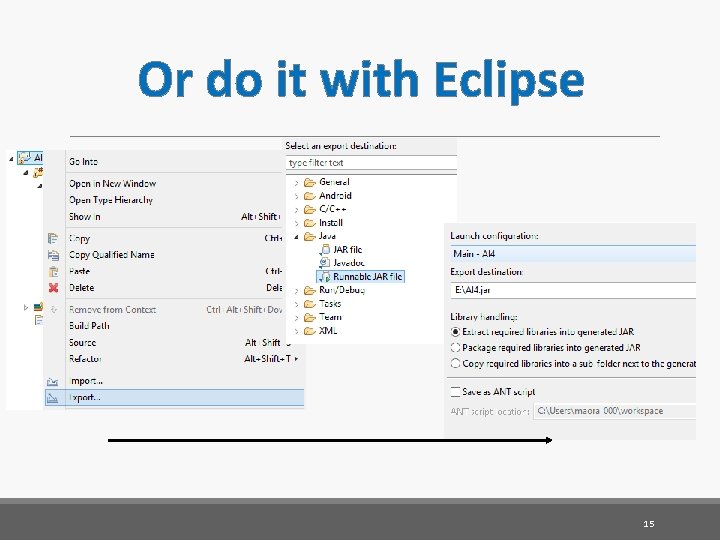
Task: Click the red Delete X icon
Action: pos(53,288)
